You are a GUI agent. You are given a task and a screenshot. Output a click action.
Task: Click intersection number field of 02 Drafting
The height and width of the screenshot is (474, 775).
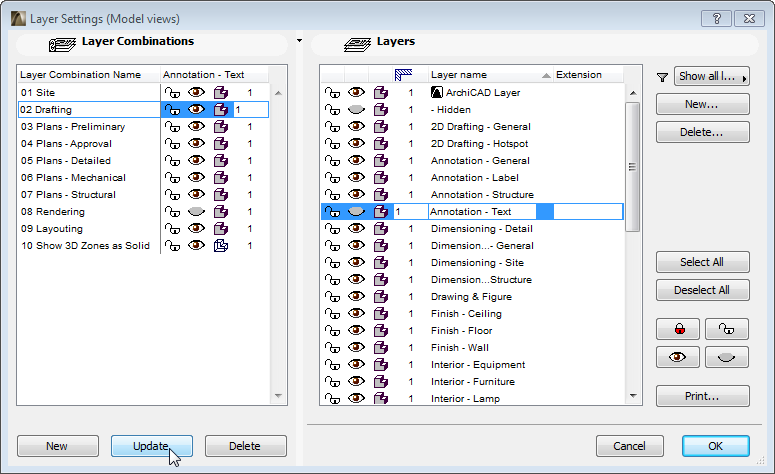[x=251, y=110]
